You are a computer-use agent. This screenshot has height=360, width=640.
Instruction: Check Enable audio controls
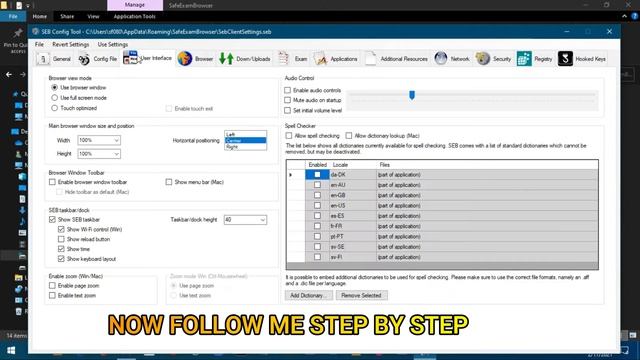coord(287,90)
